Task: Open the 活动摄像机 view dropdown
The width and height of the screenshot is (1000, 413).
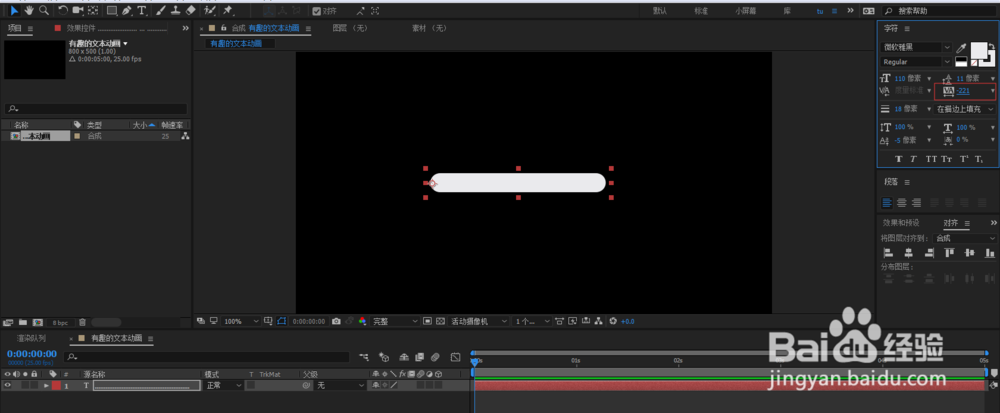Action: pos(479,321)
